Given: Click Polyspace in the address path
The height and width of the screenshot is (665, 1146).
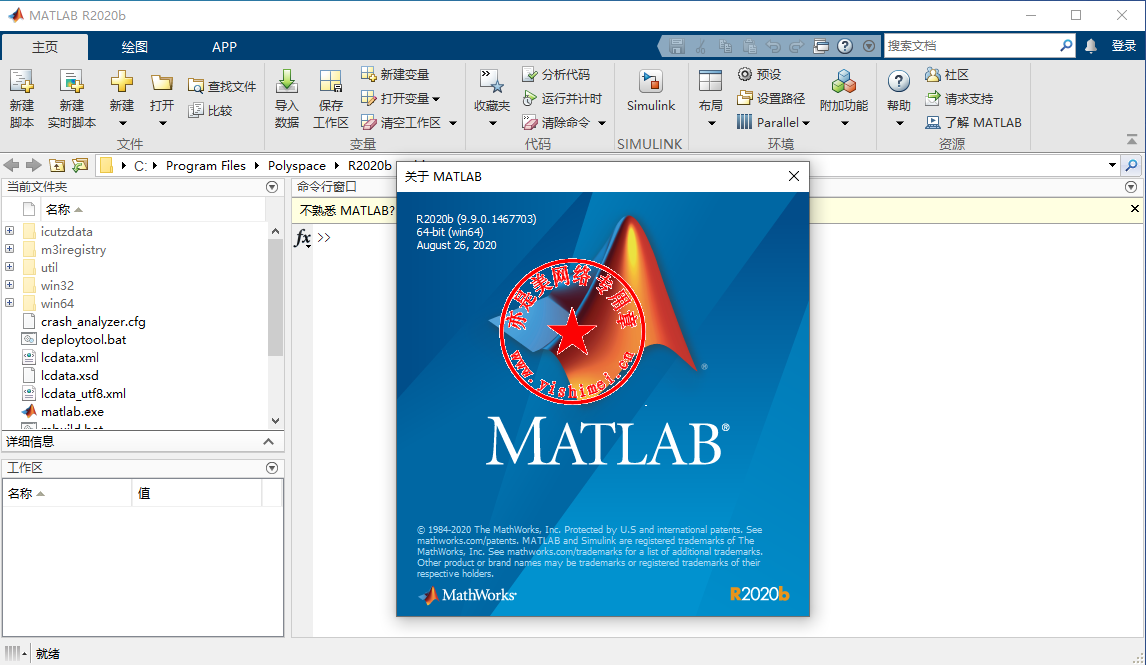Looking at the screenshot, I should pos(297,166).
